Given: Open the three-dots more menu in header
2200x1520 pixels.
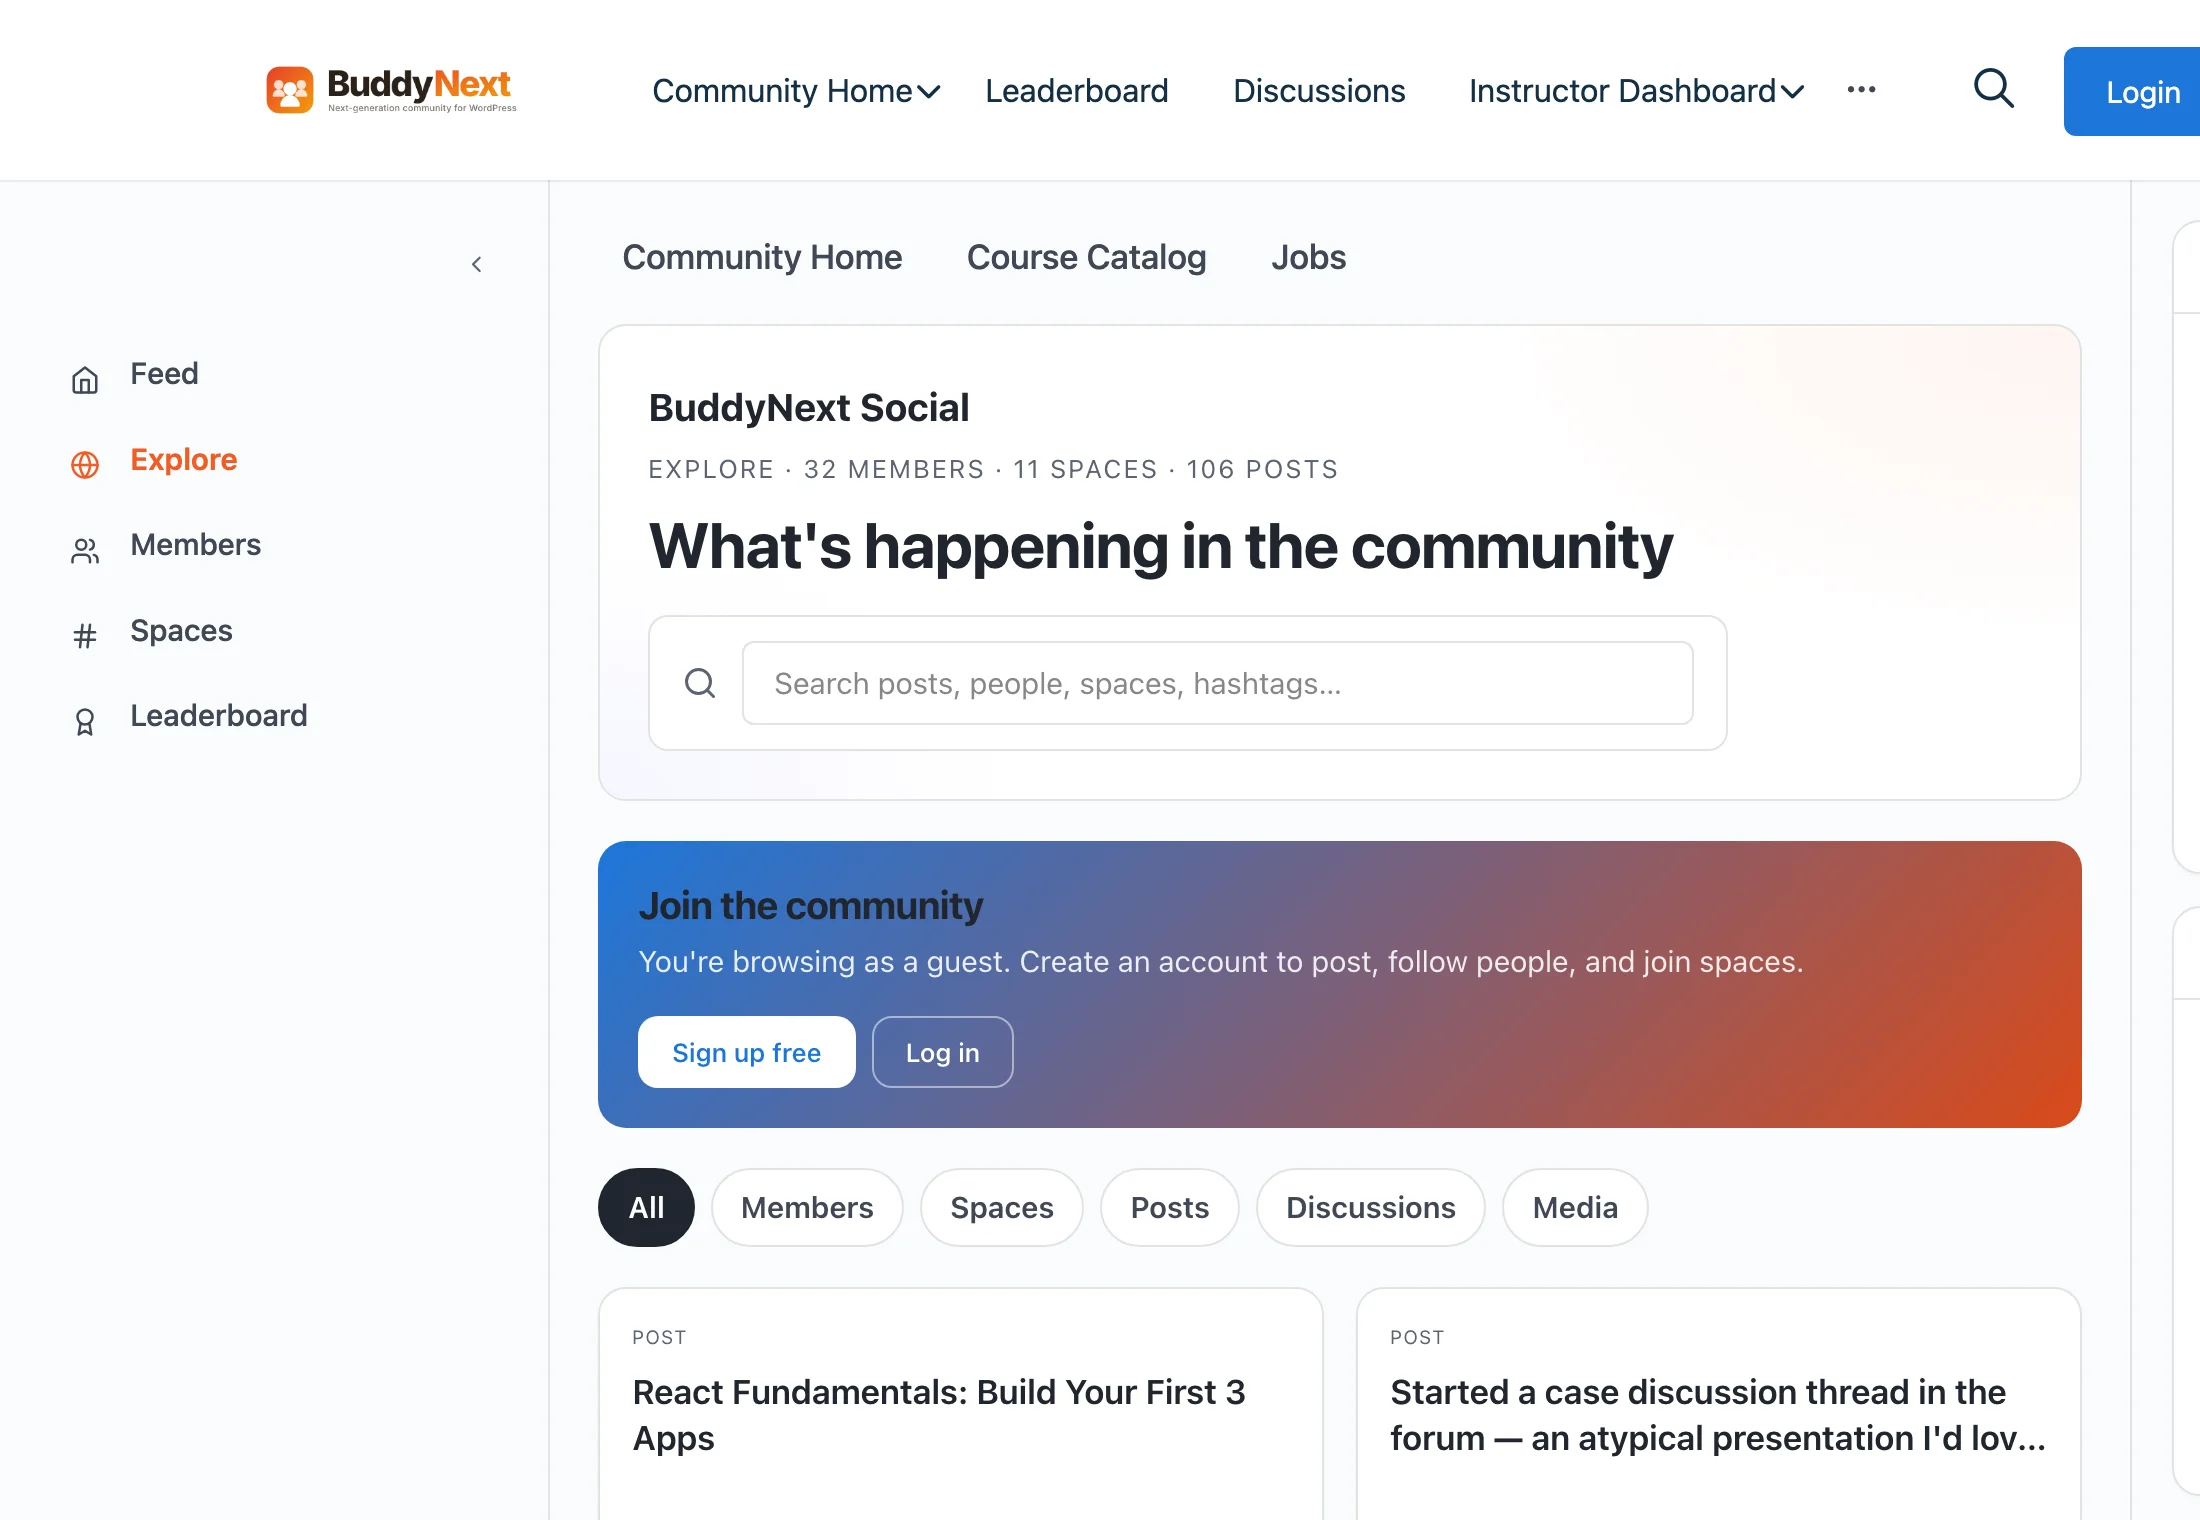Looking at the screenshot, I should 1861,90.
